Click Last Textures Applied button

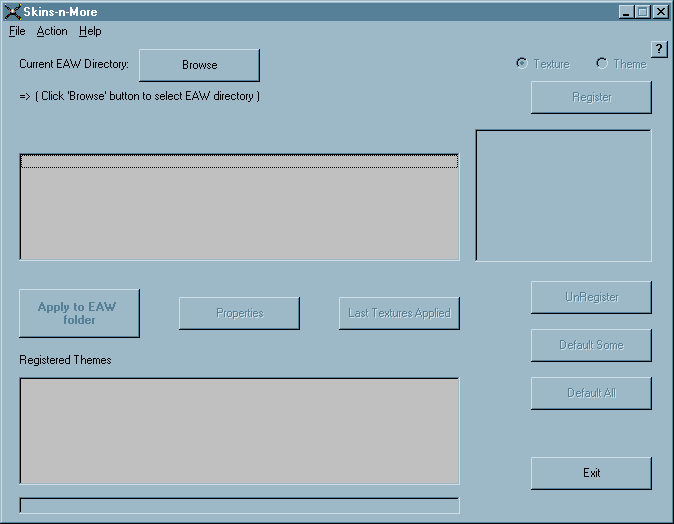[x=399, y=313]
